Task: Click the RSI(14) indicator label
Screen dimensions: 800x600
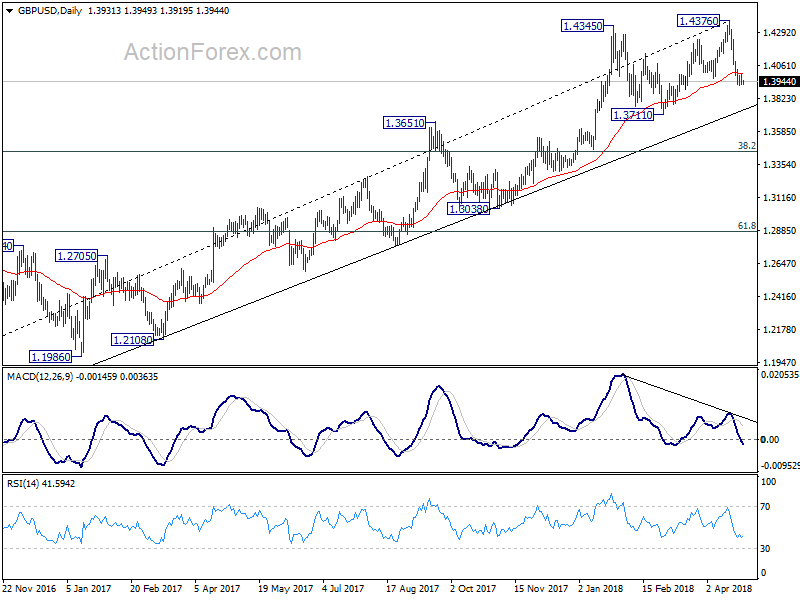Action: tap(23, 483)
